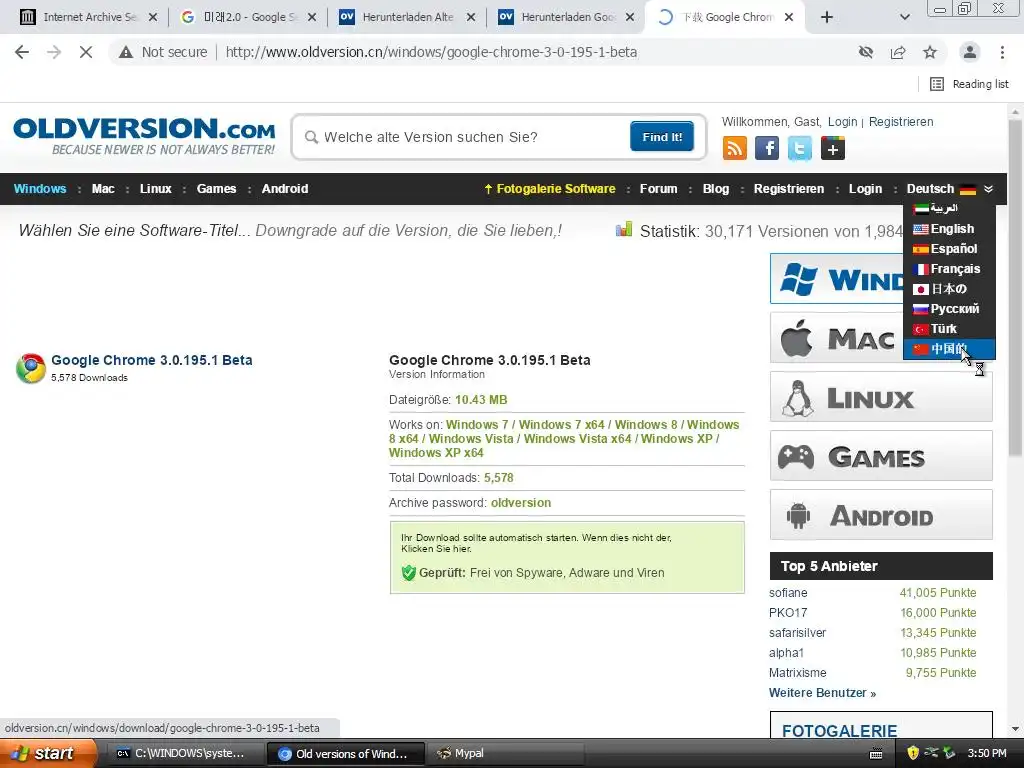Open the Android platform button
Viewport: 1024px width, 768px height.
pos(881,515)
